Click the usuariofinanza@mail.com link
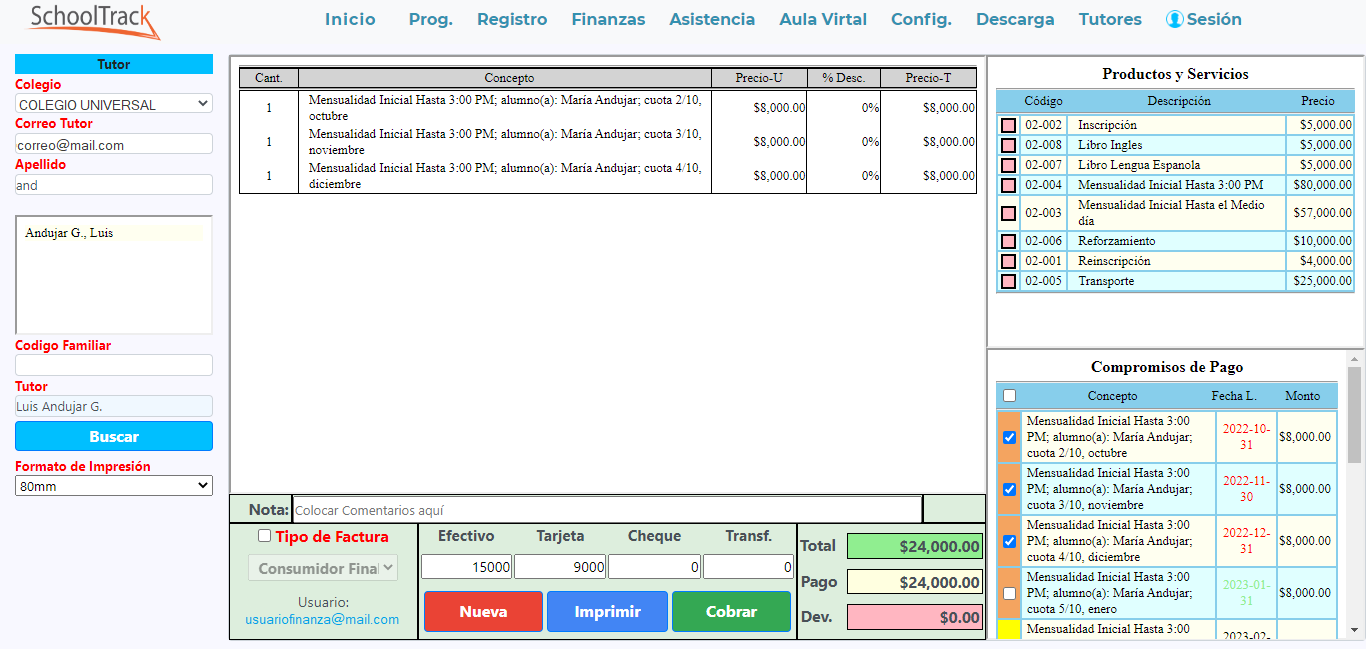This screenshot has width=1366, height=649. (x=322, y=619)
